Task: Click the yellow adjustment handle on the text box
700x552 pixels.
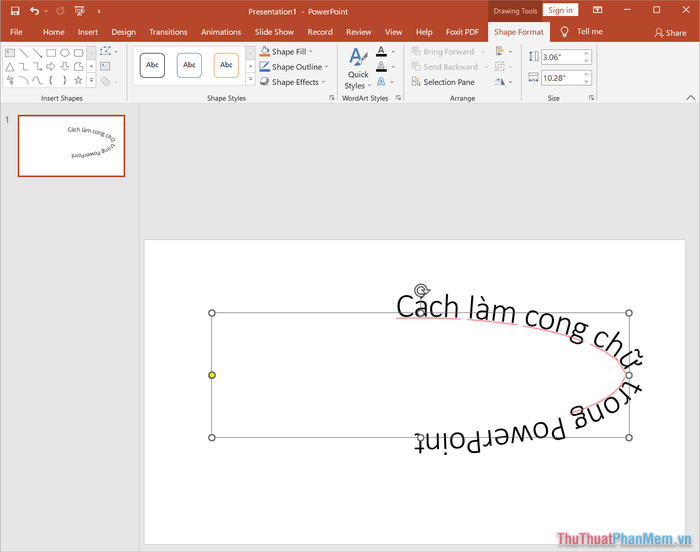Action: 212,375
